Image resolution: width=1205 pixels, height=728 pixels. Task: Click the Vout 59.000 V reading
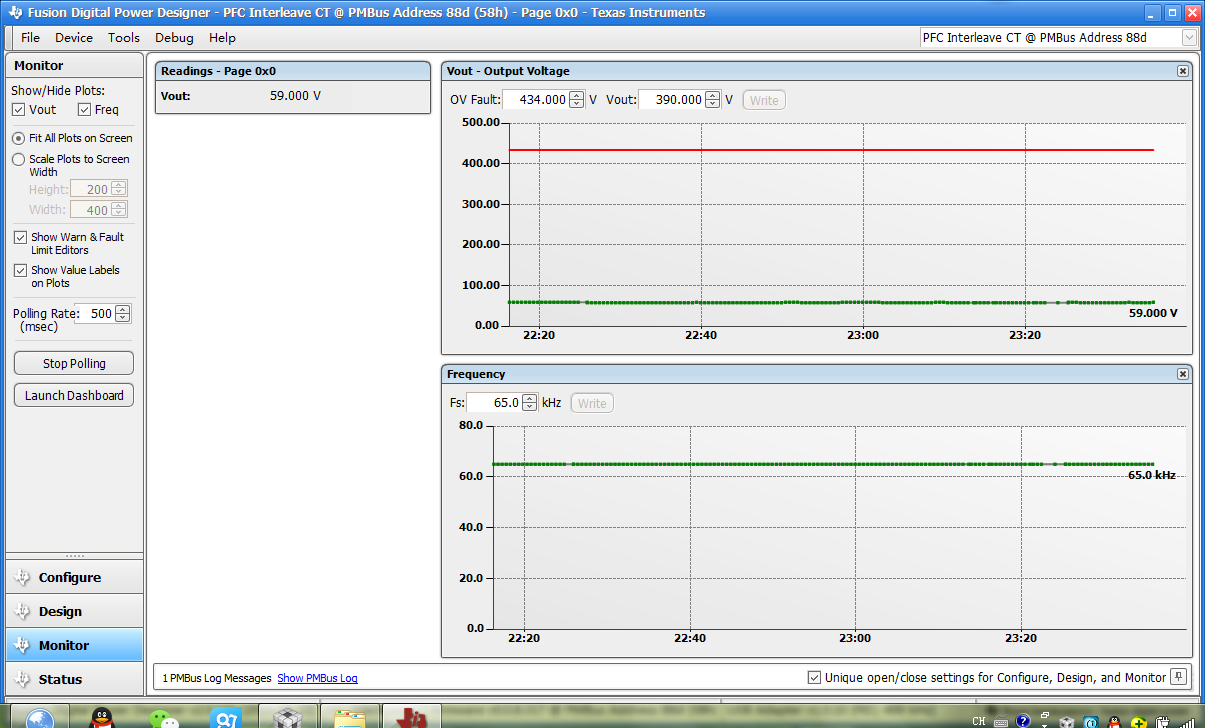click(x=295, y=96)
